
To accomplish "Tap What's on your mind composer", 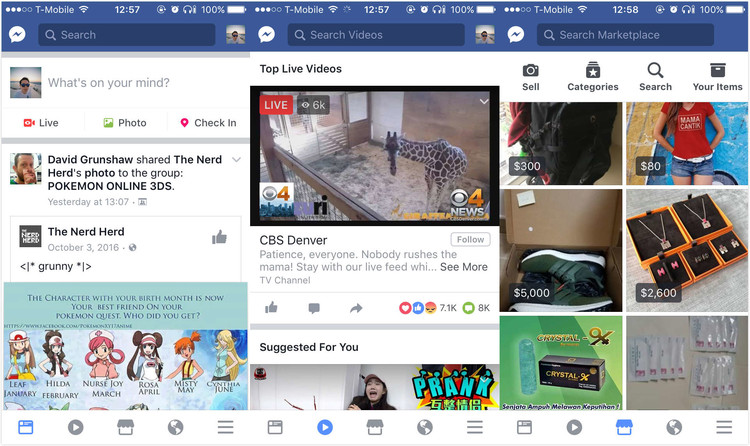I will (x=109, y=83).
